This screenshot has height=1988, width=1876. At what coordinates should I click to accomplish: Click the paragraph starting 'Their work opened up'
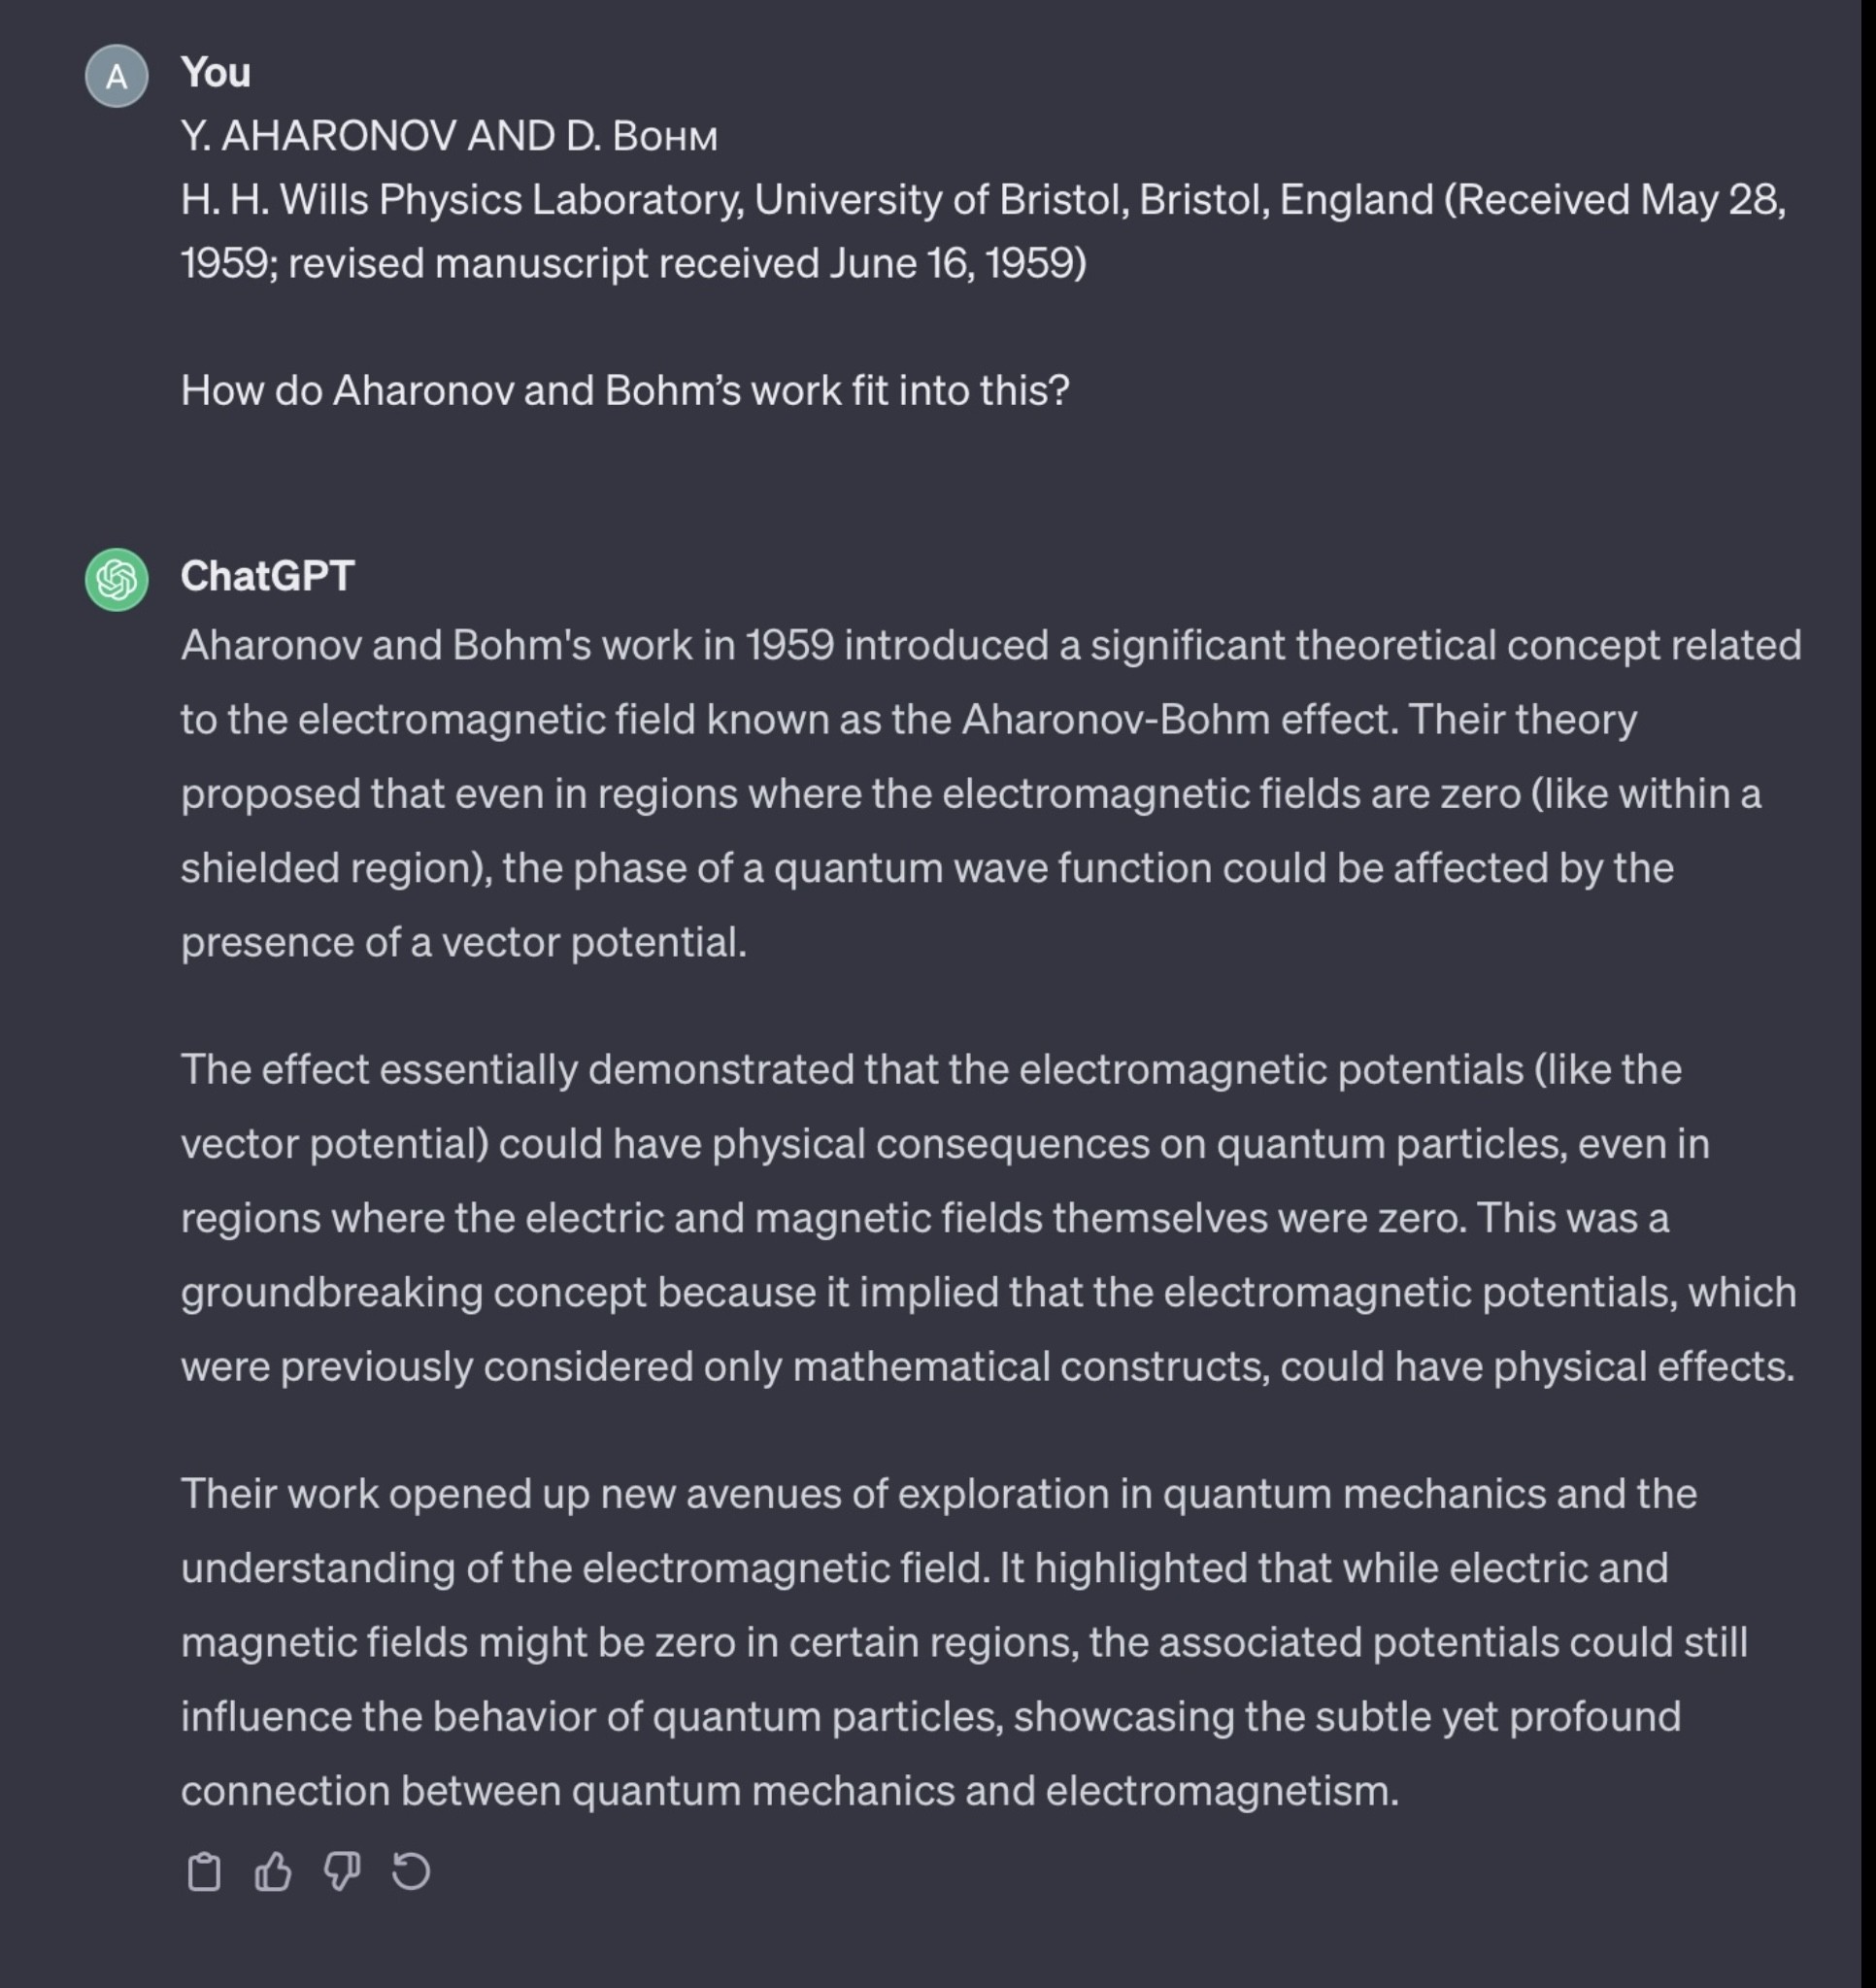pos(964,1642)
